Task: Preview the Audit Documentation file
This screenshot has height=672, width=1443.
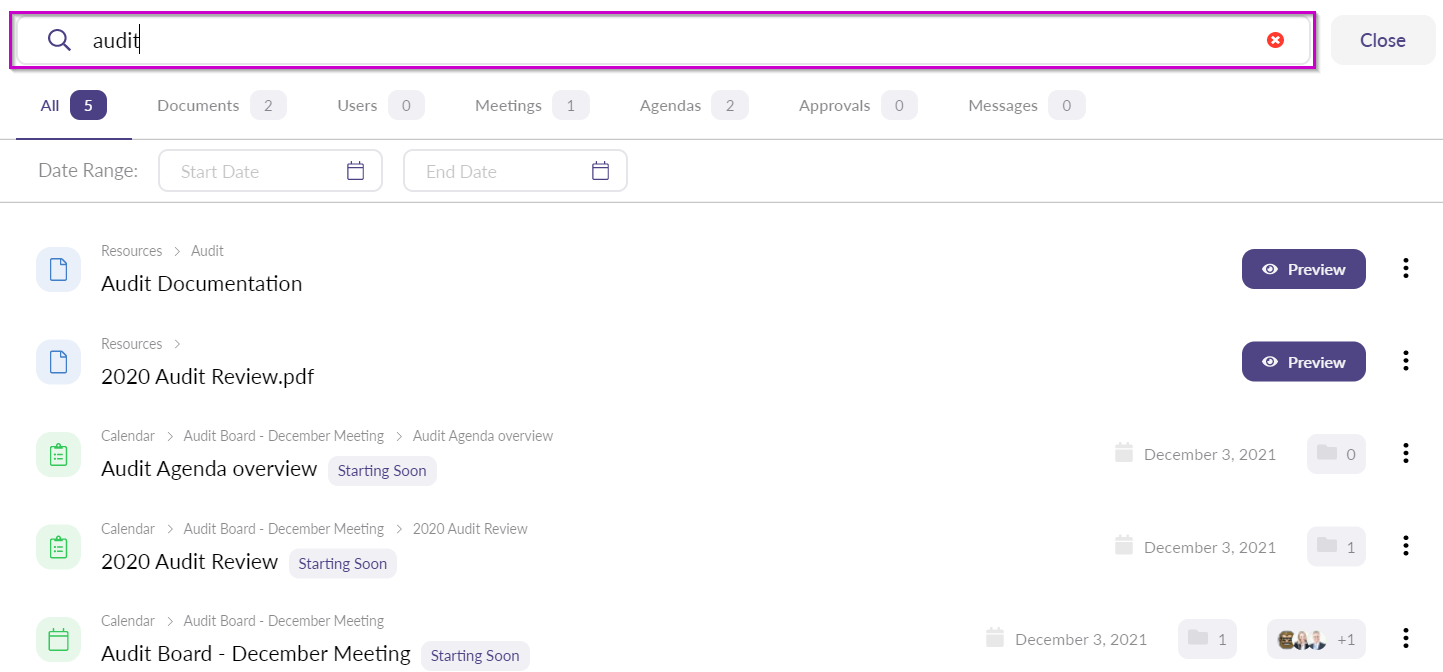Action: pyautogui.click(x=1303, y=269)
